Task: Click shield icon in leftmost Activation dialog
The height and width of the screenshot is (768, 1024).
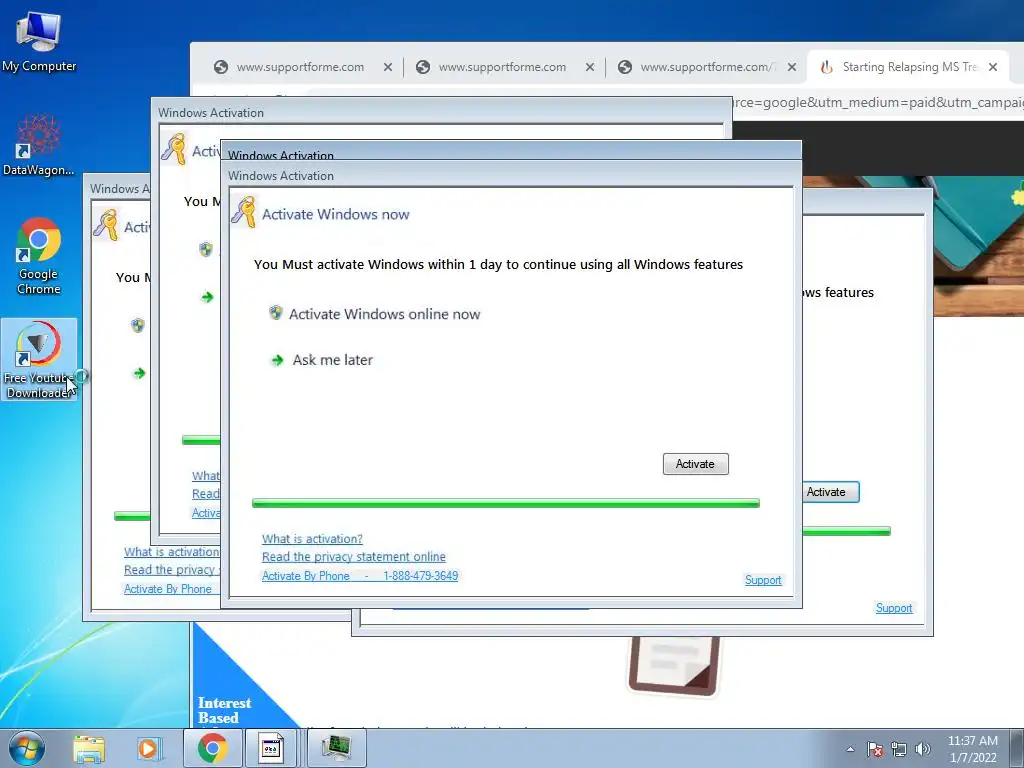Action: [137, 325]
